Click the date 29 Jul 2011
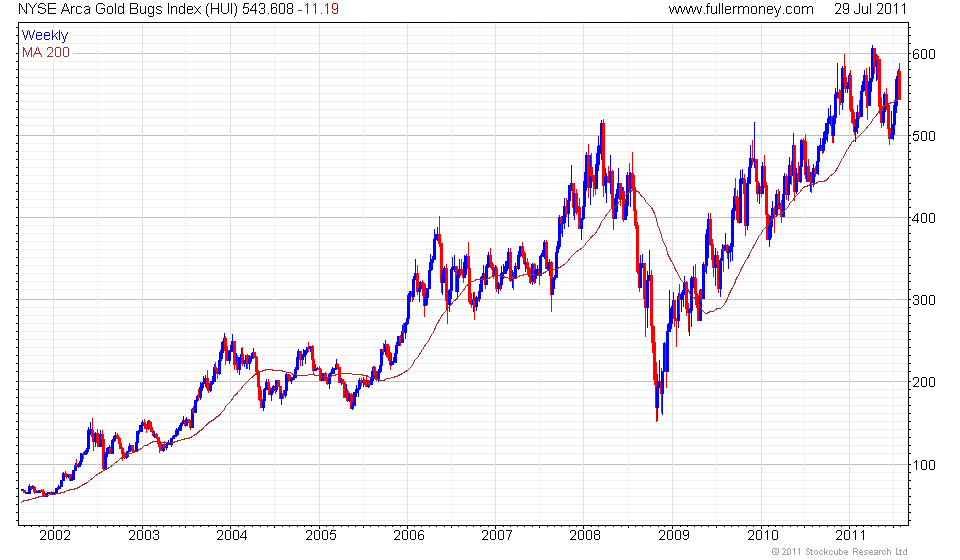The height and width of the screenshot is (560, 960). pyautogui.click(x=870, y=9)
